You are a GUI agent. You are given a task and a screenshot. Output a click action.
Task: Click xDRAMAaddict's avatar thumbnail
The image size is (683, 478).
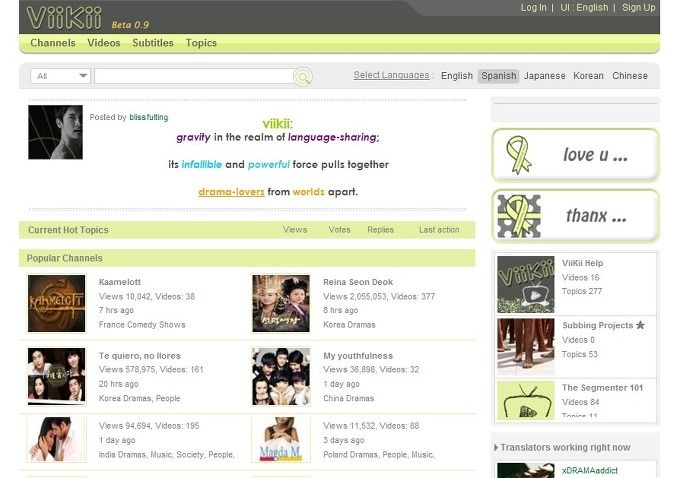pos(526,471)
